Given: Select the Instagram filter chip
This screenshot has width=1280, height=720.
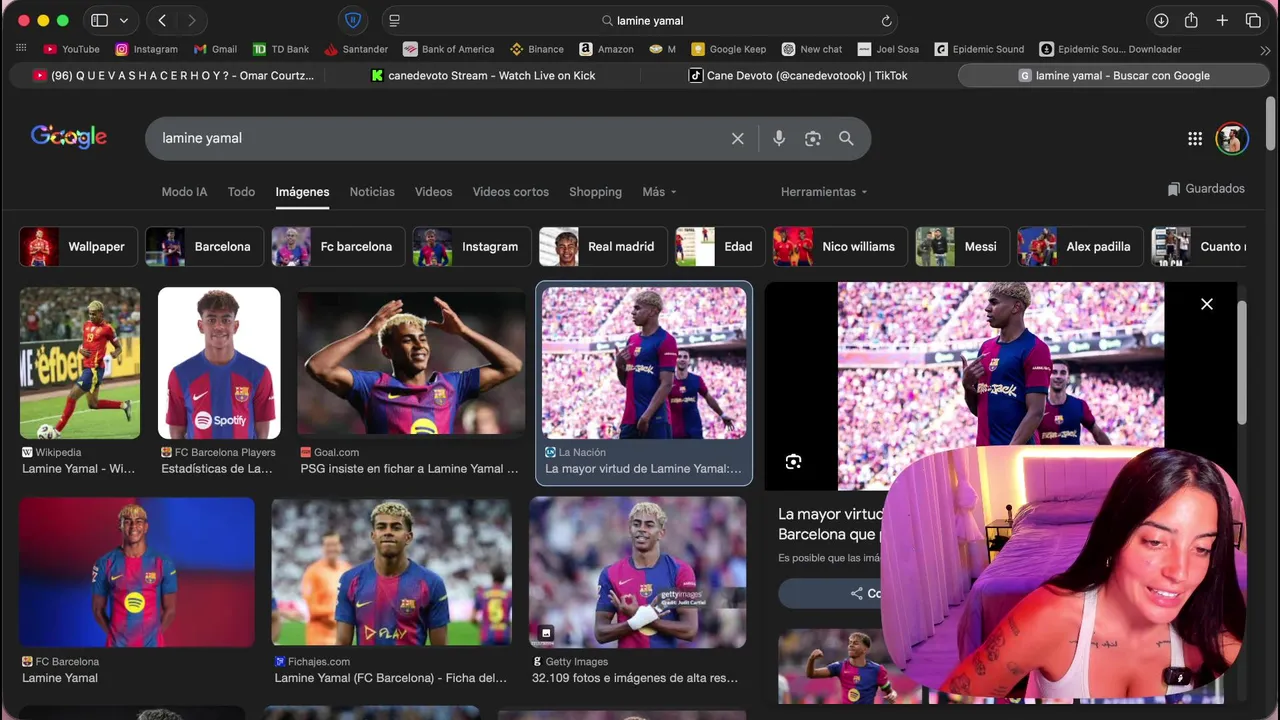Looking at the screenshot, I should (472, 246).
